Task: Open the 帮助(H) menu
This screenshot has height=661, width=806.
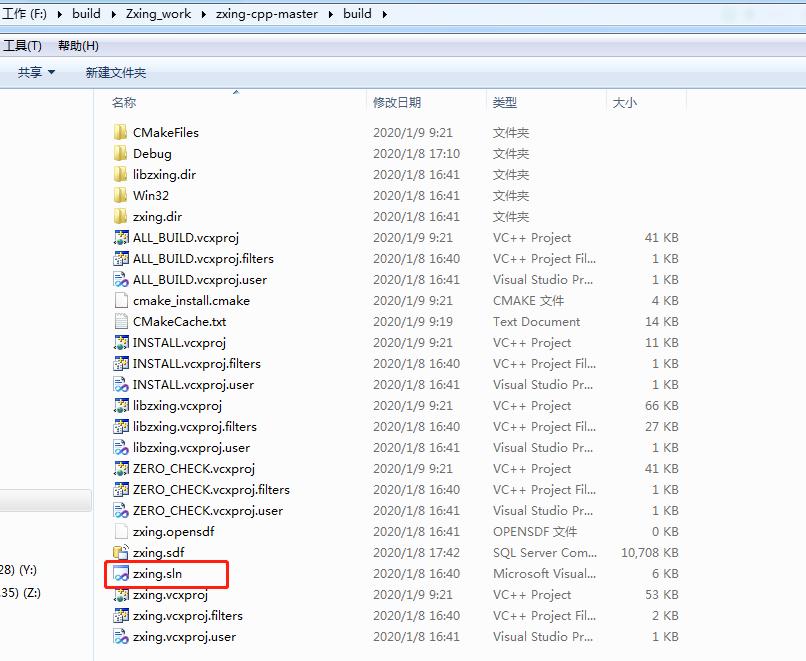Action: 78,46
